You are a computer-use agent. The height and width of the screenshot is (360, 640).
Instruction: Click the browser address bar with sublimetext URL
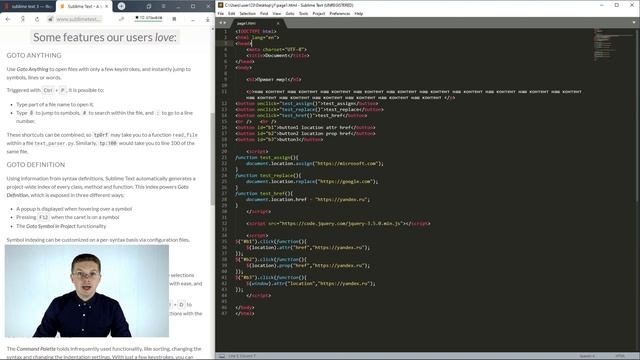[78, 19]
